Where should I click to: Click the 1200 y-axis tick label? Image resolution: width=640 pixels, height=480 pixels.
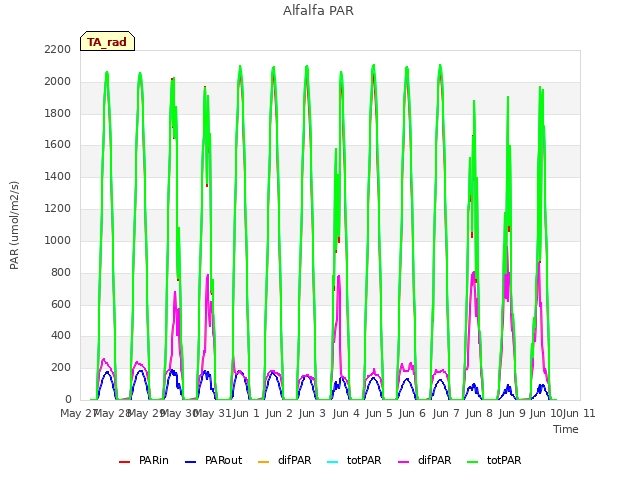coord(58,209)
